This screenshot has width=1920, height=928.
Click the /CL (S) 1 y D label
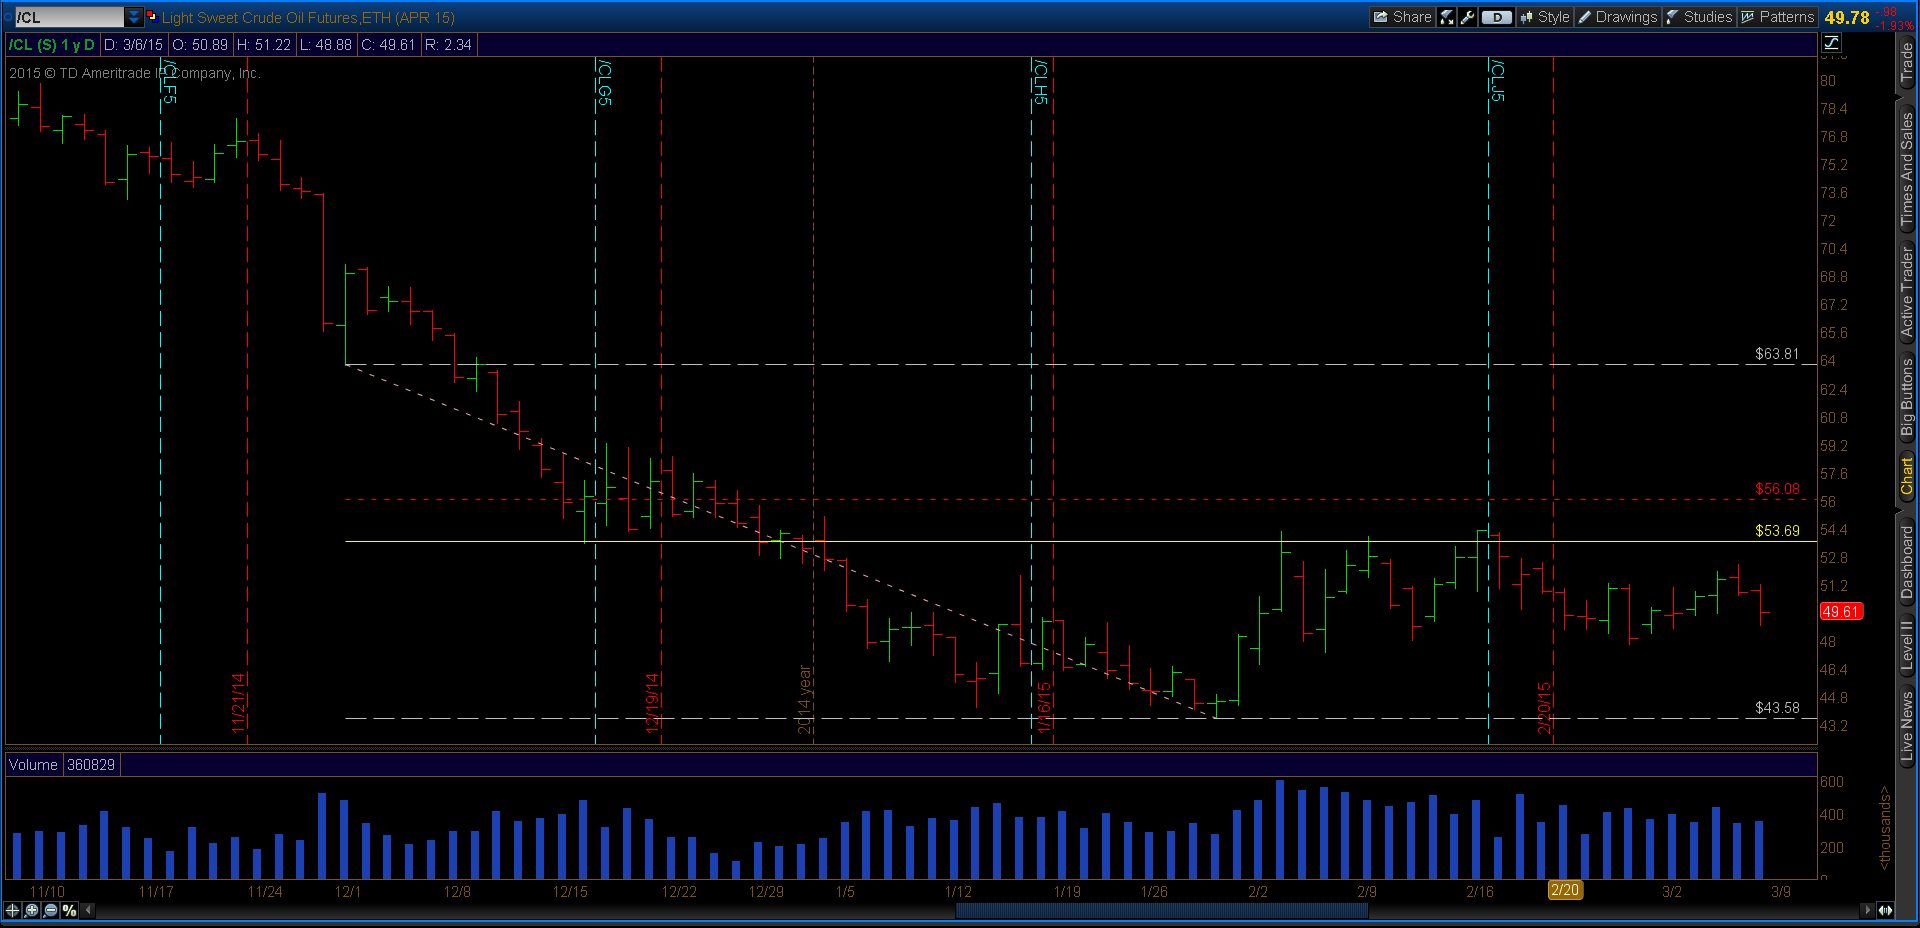tap(52, 45)
